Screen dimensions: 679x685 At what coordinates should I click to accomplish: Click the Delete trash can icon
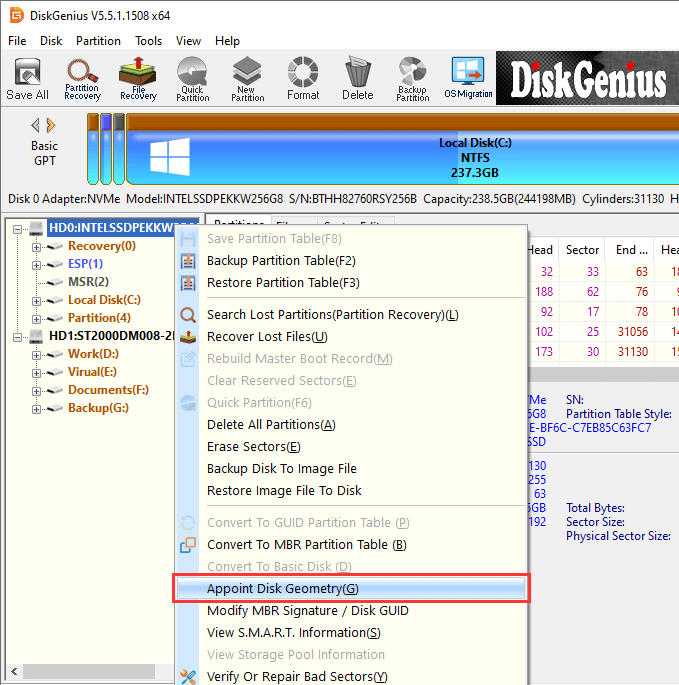coord(357,78)
